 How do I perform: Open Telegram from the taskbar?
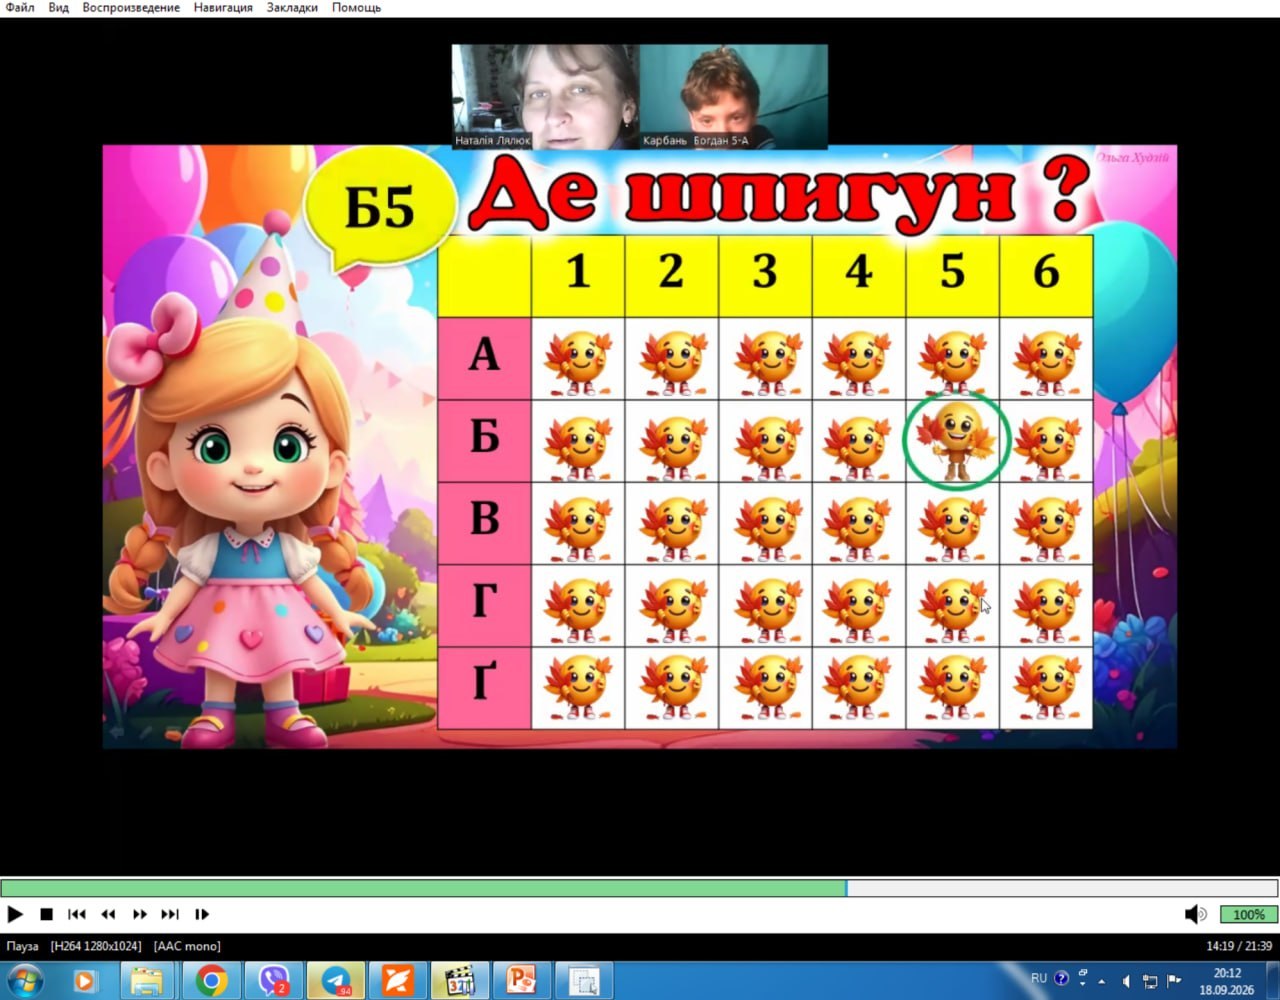336,980
